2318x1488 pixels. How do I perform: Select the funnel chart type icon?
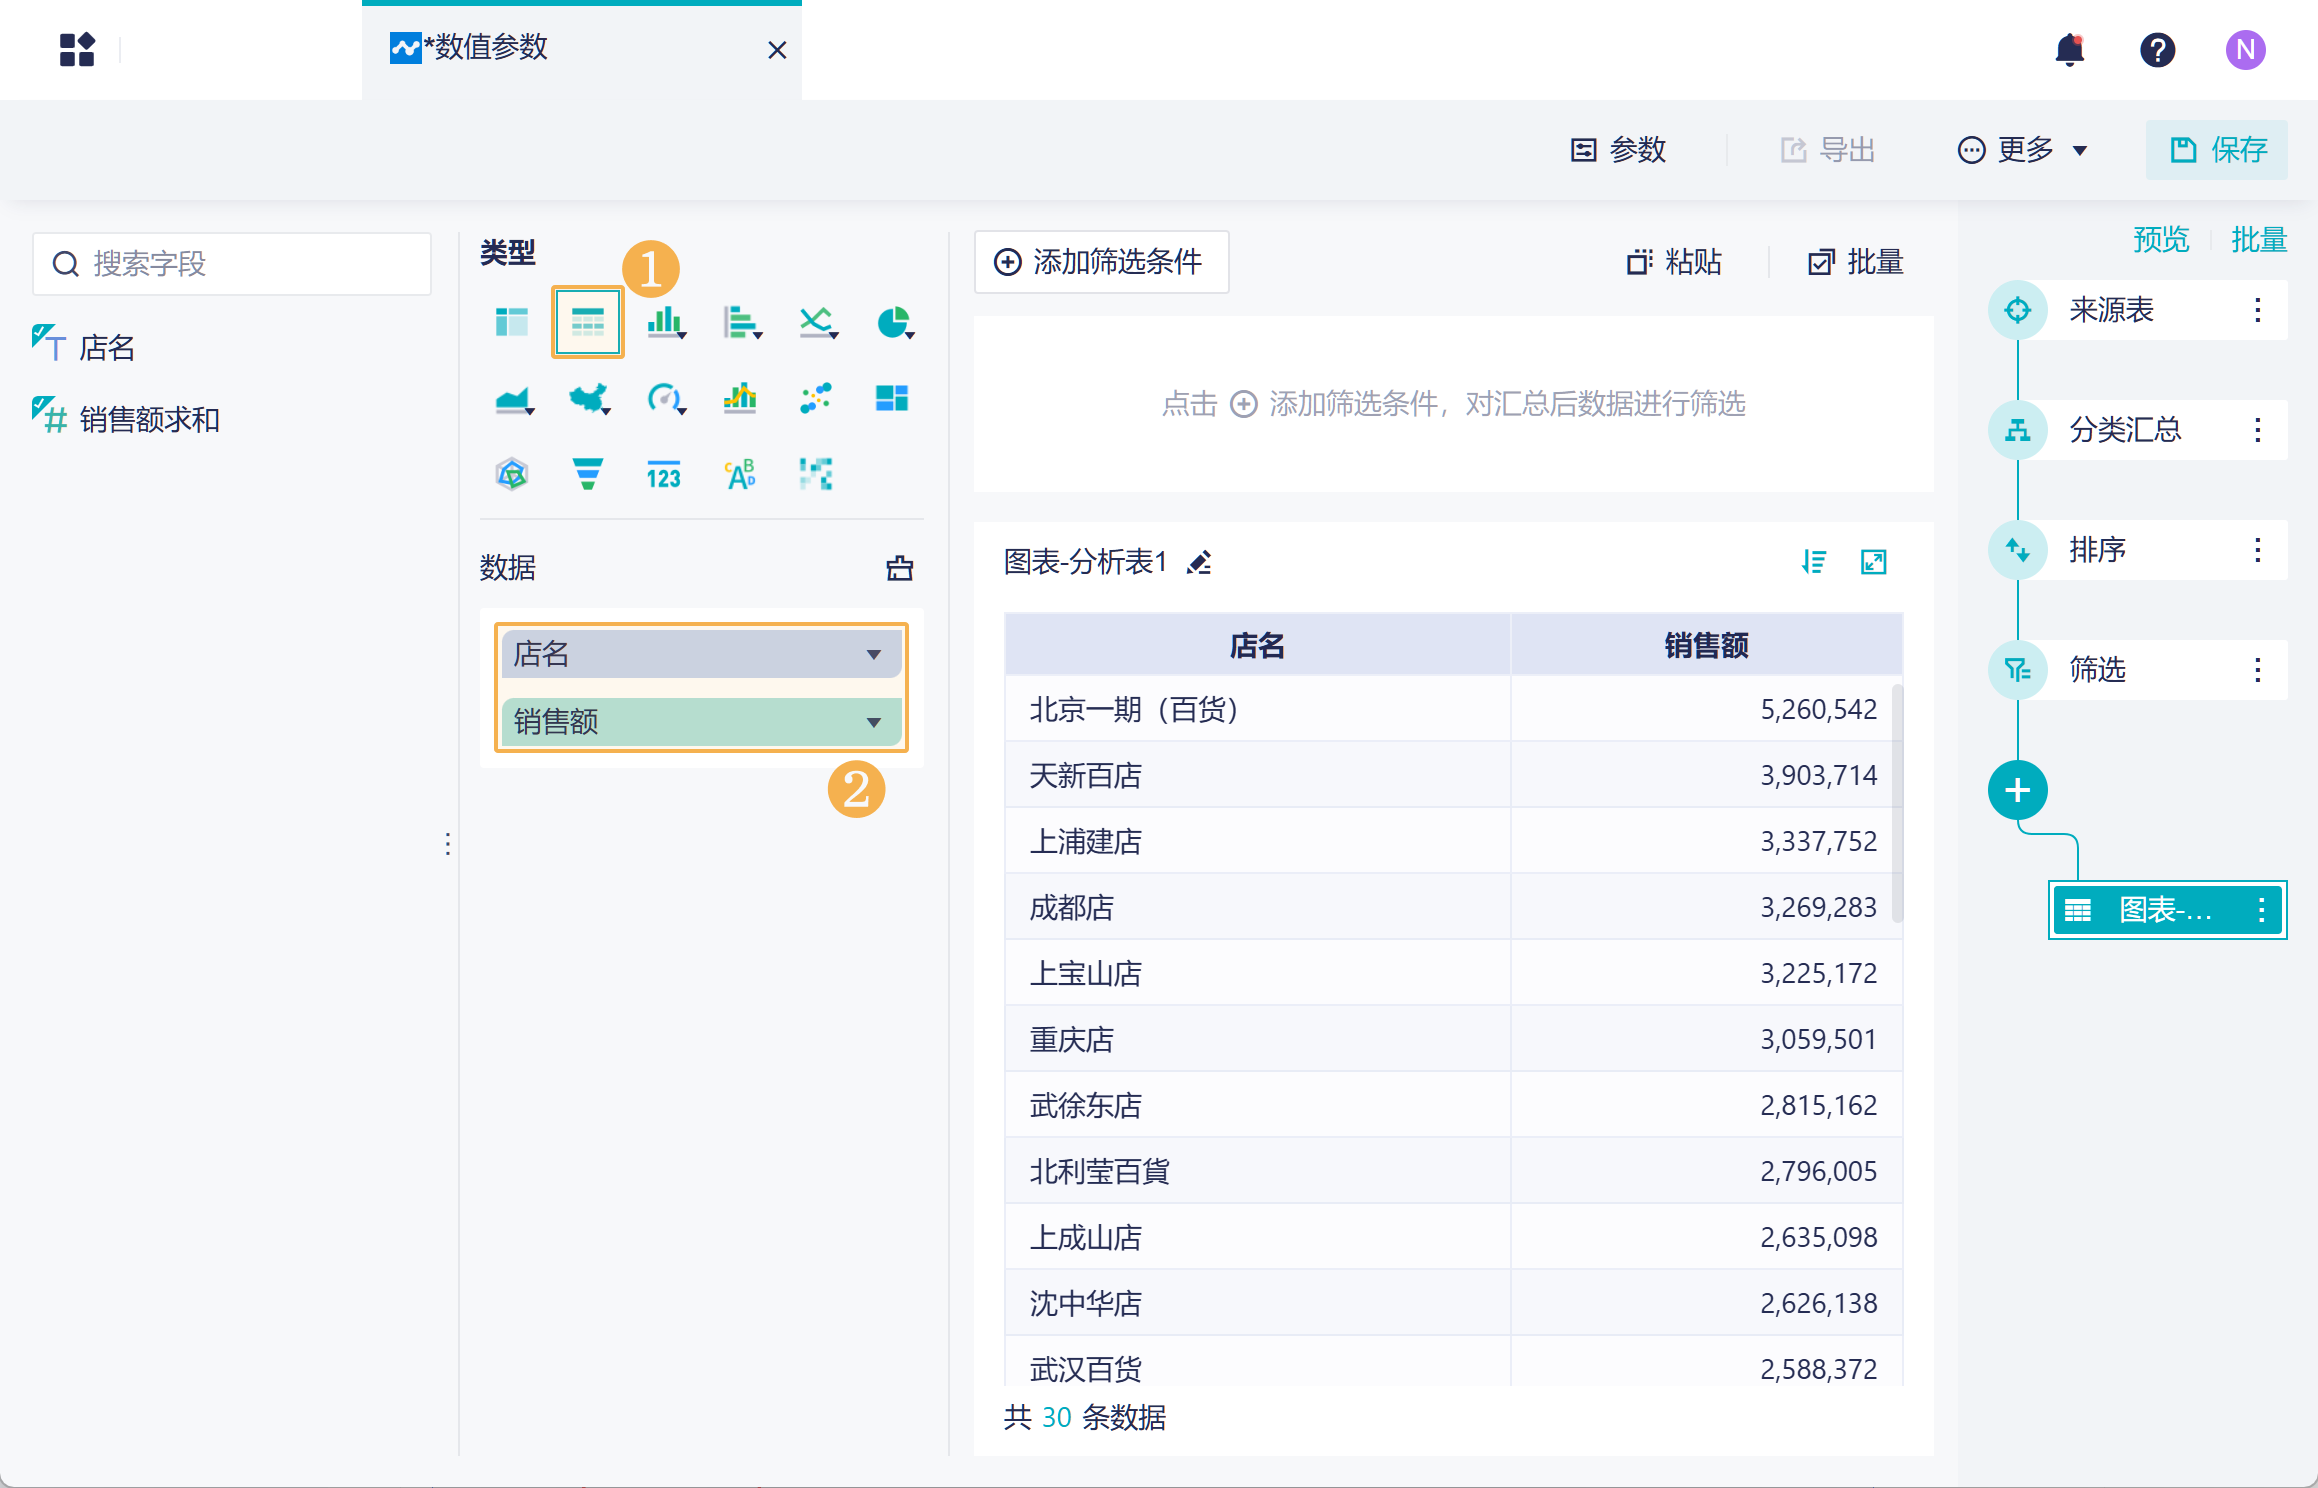[588, 474]
